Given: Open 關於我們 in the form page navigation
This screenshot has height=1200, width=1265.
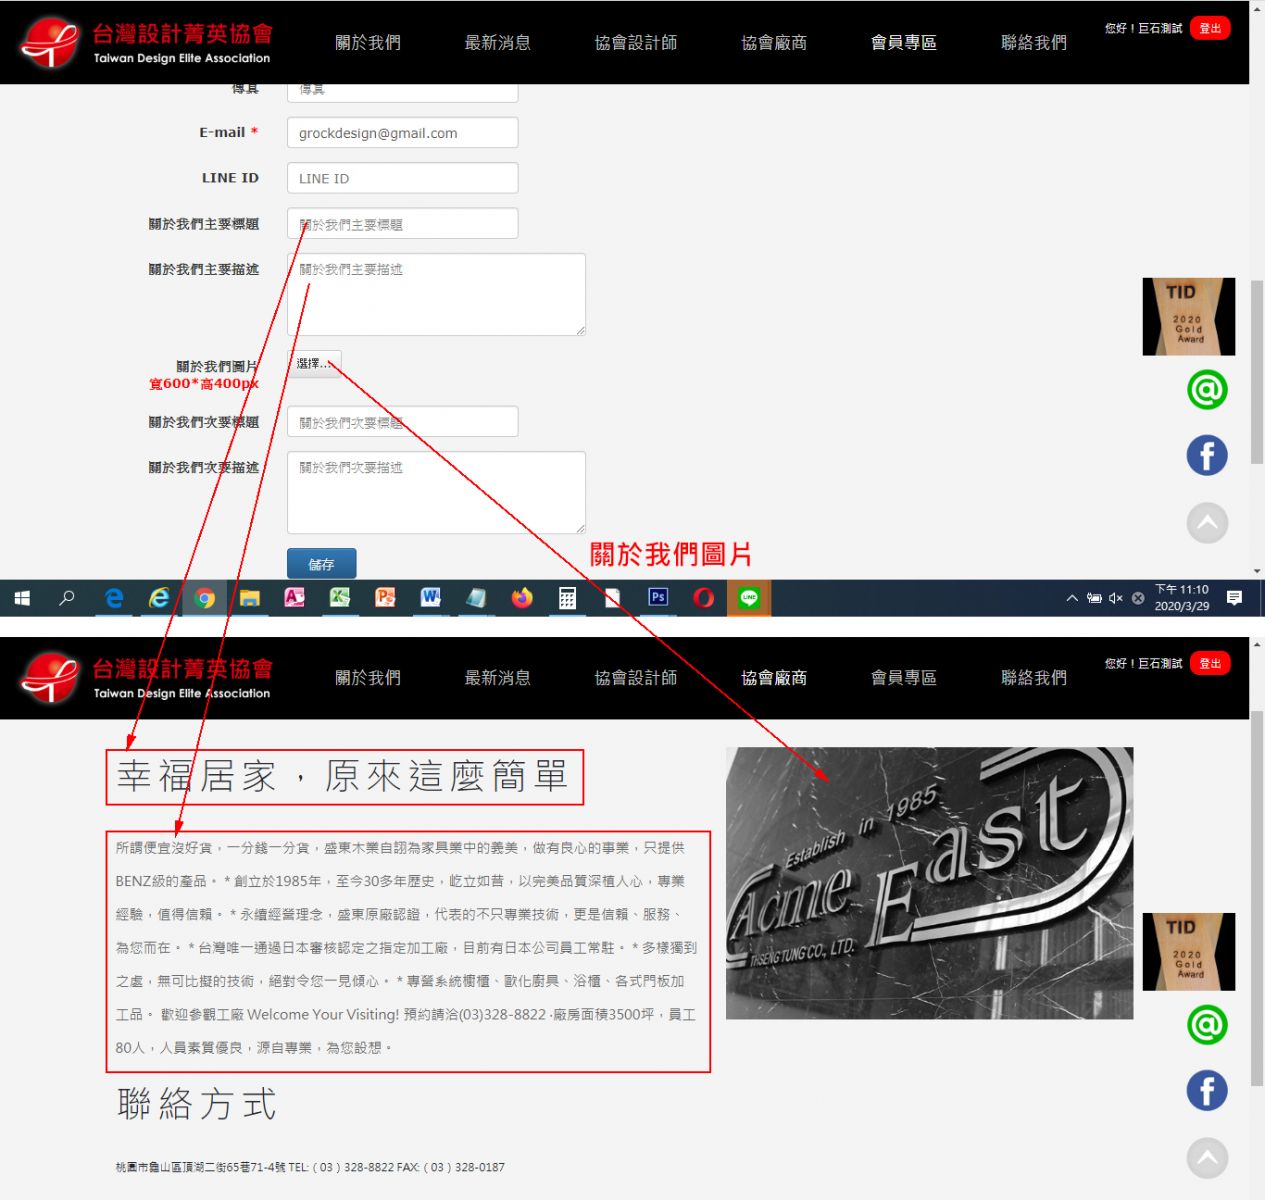Looking at the screenshot, I should pos(368,42).
